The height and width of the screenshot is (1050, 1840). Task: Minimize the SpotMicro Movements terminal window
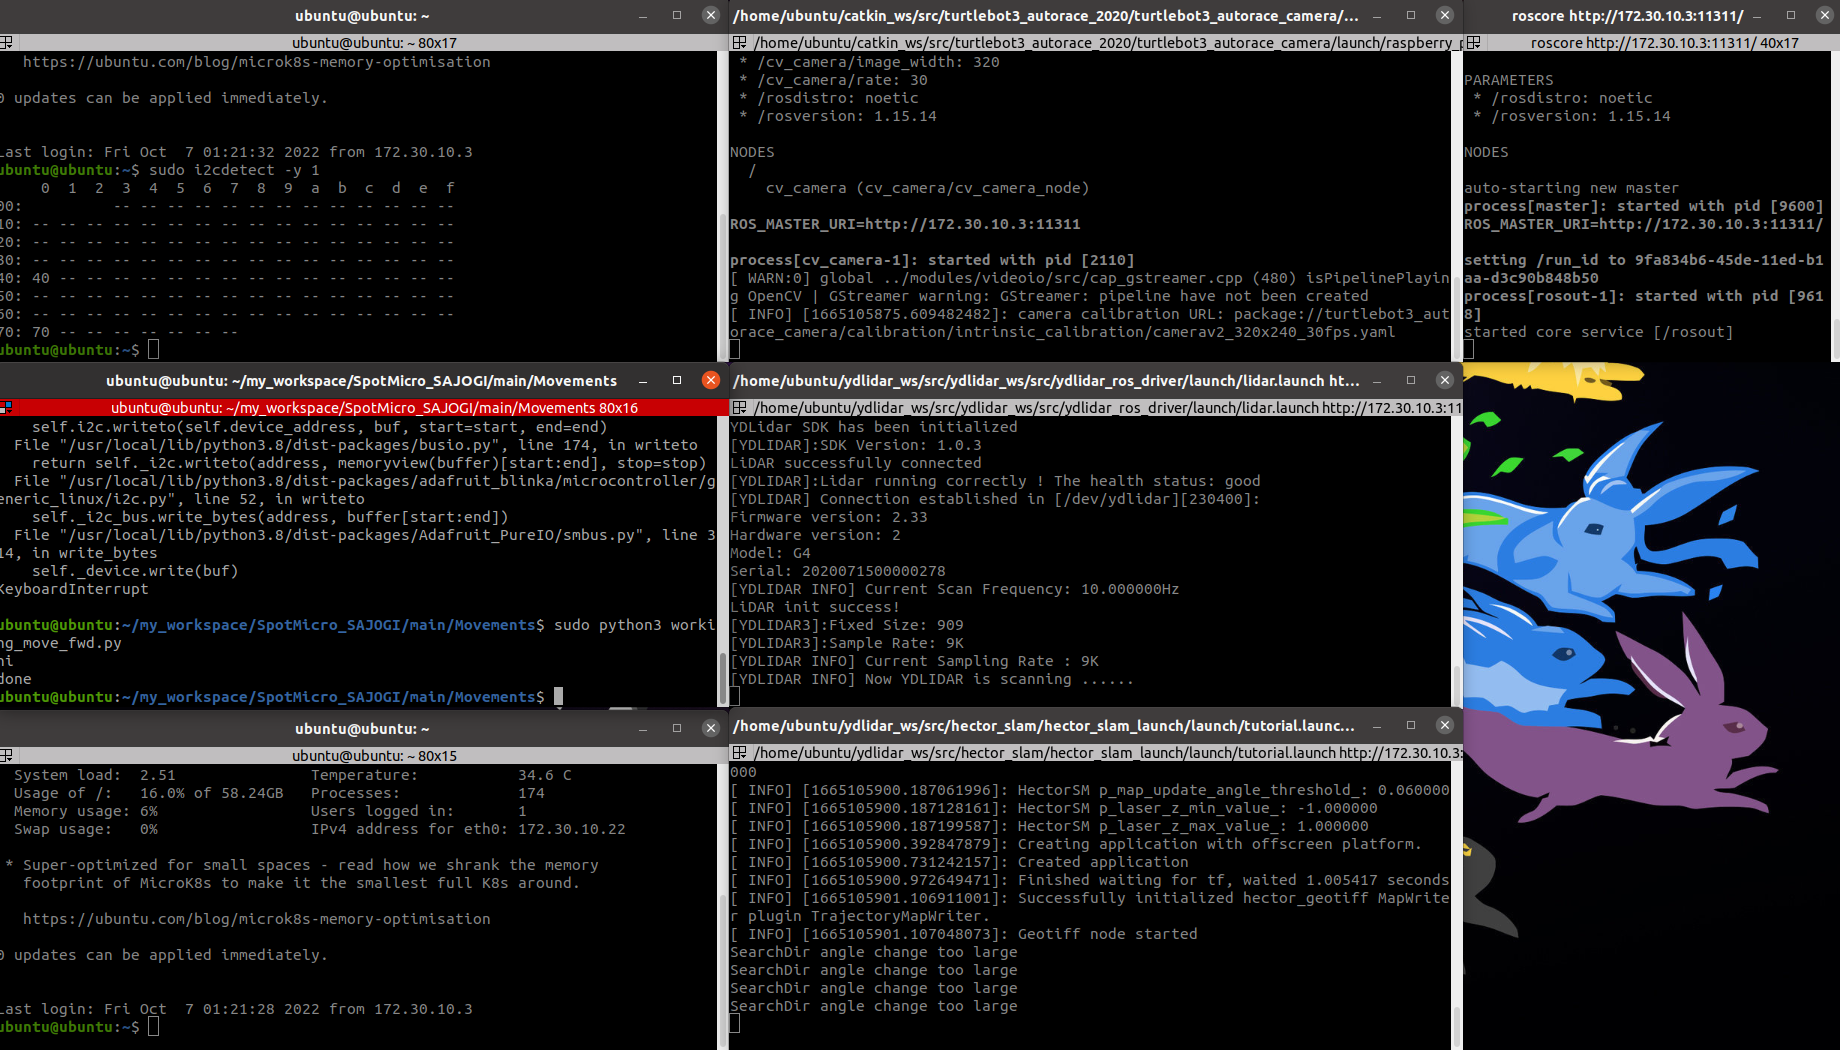(643, 381)
